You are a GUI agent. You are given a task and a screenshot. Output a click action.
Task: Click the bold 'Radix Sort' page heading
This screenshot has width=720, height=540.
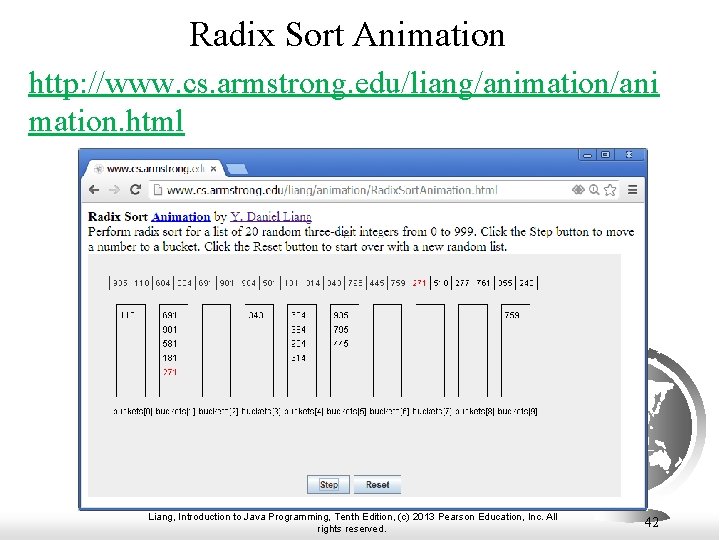(x=118, y=217)
